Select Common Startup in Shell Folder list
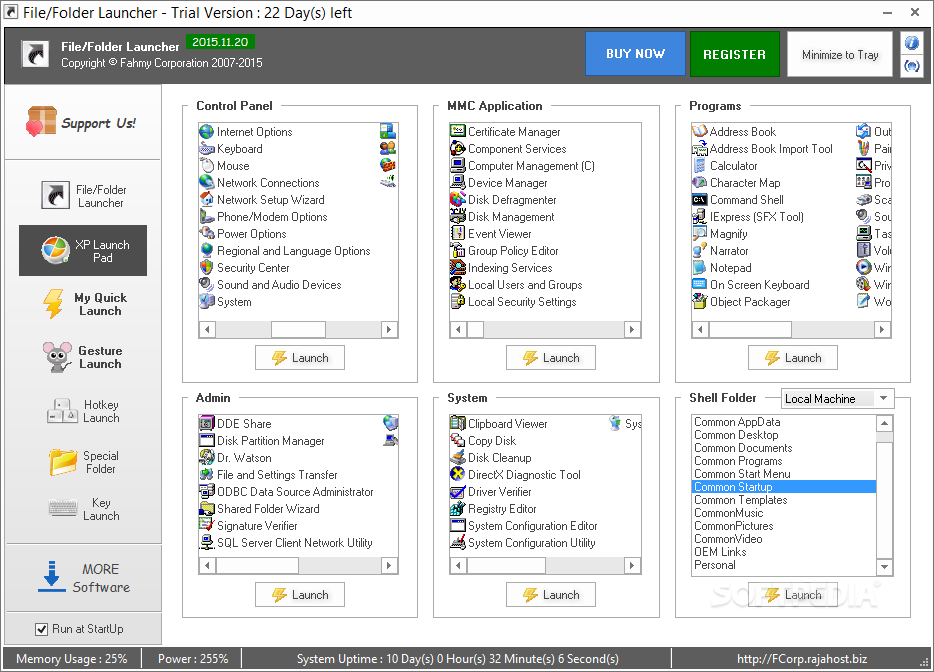This screenshot has width=934, height=672. point(784,487)
